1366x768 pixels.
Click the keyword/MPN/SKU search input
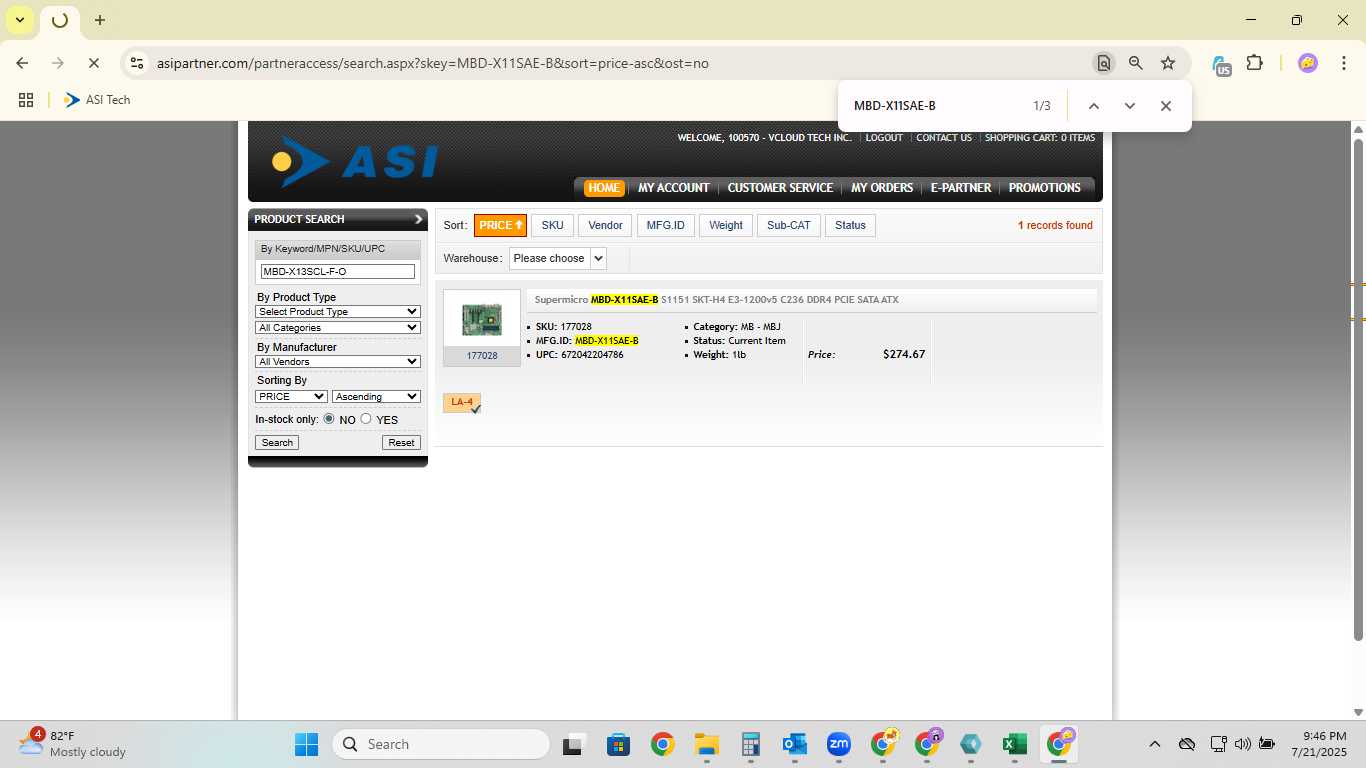338,272
